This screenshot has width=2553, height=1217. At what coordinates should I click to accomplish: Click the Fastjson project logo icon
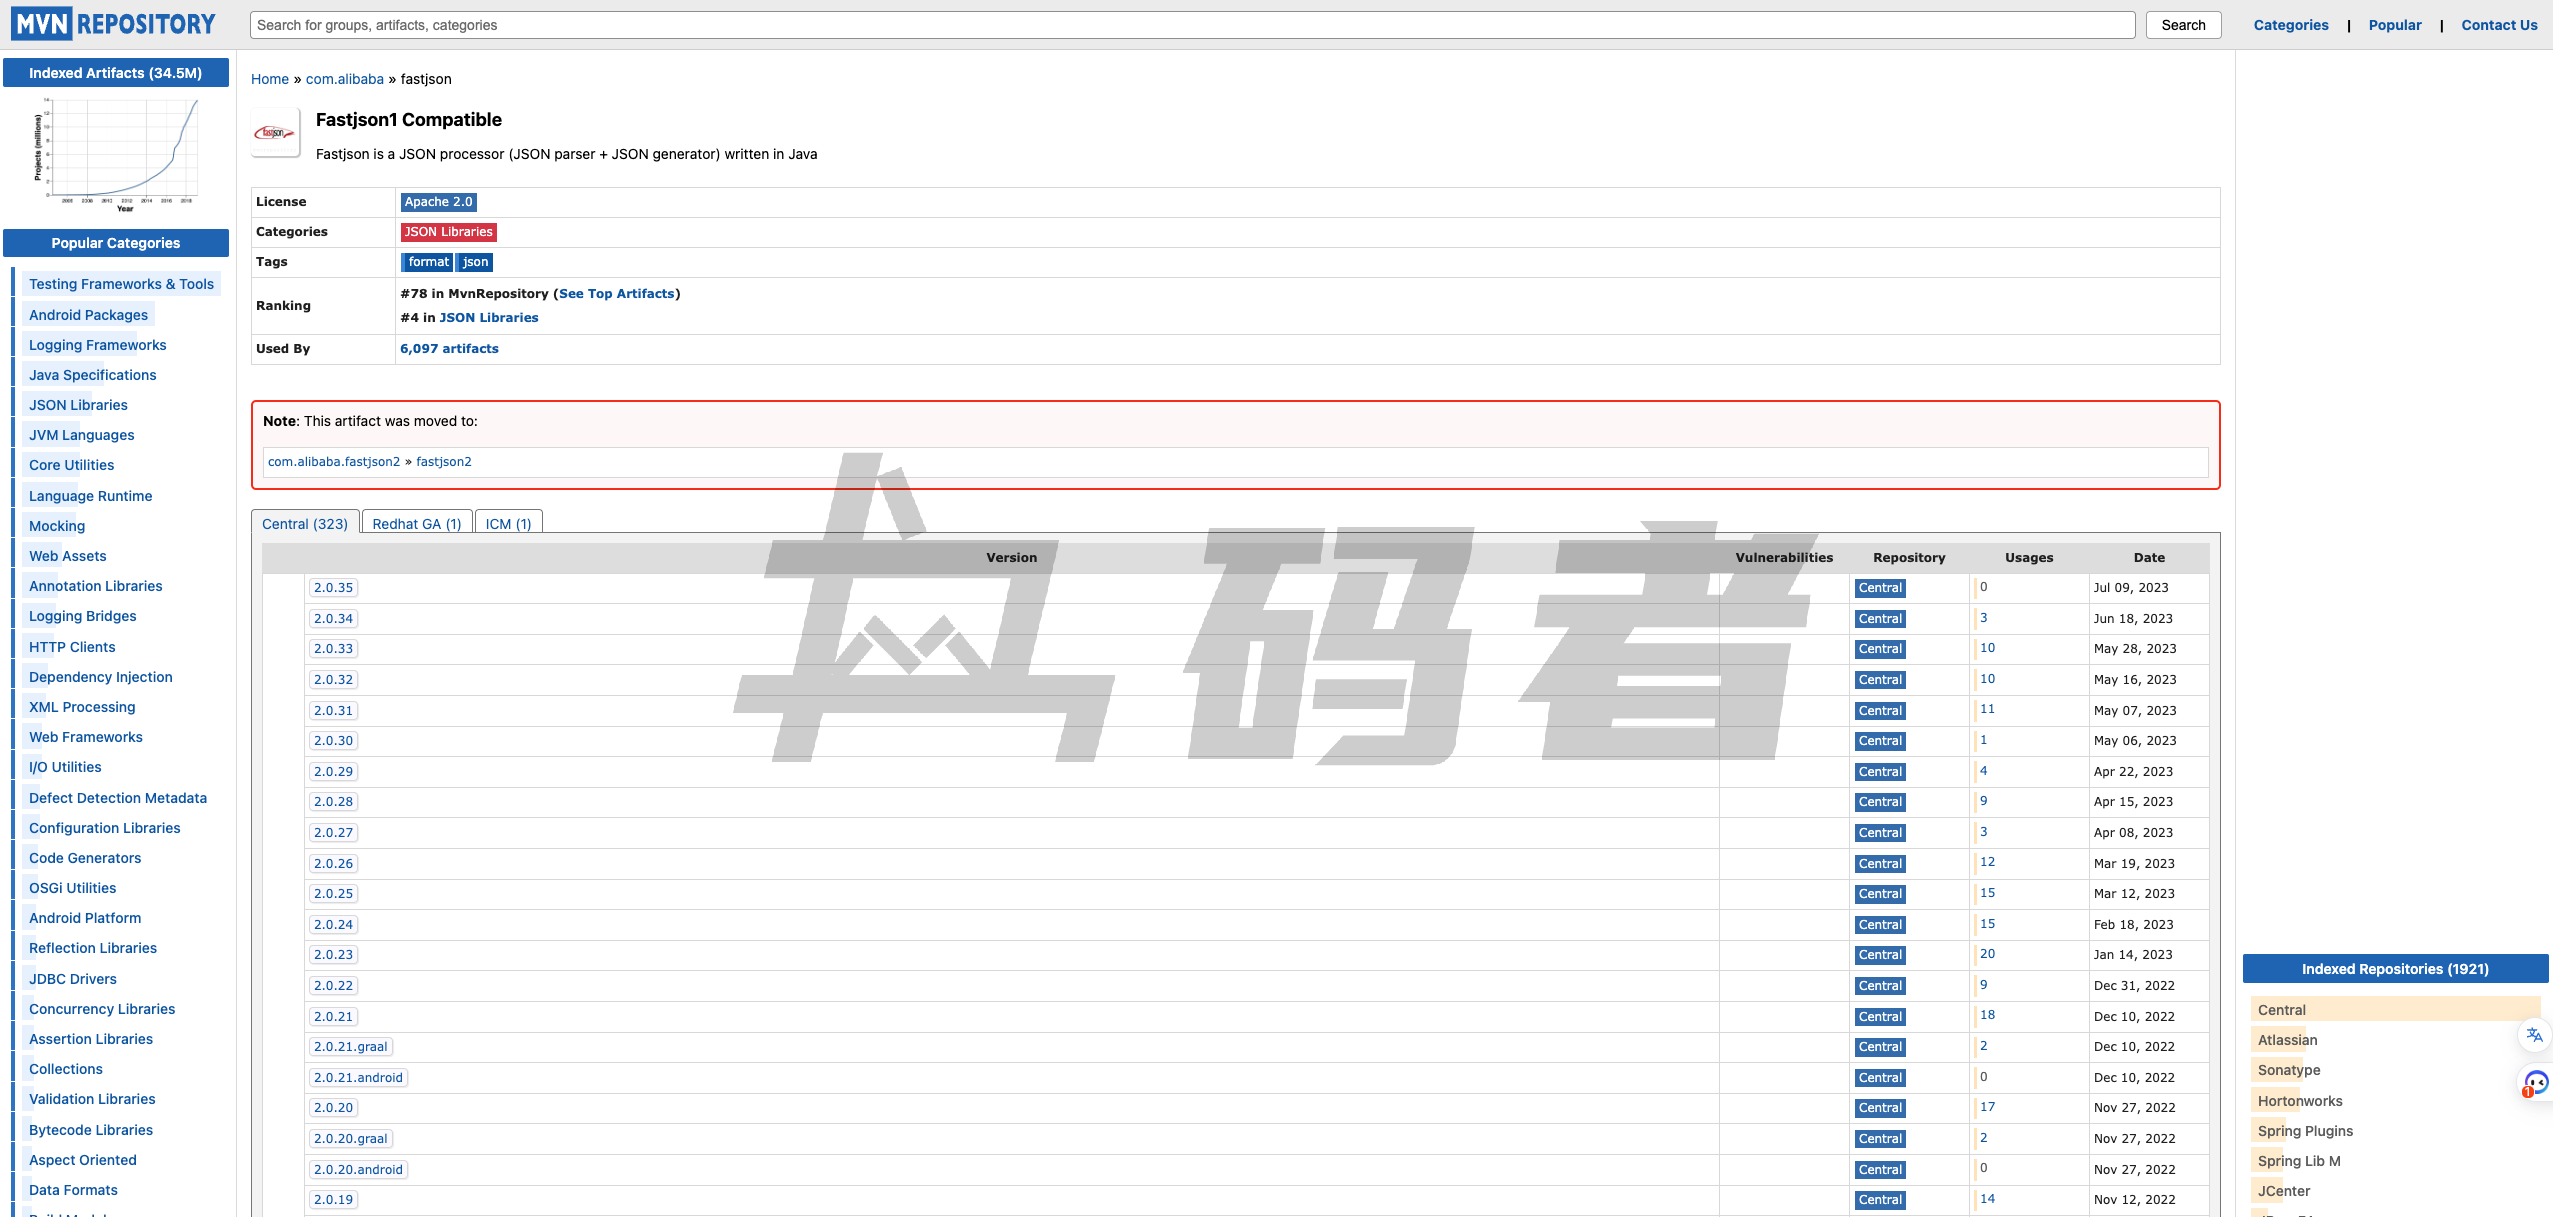point(275,133)
